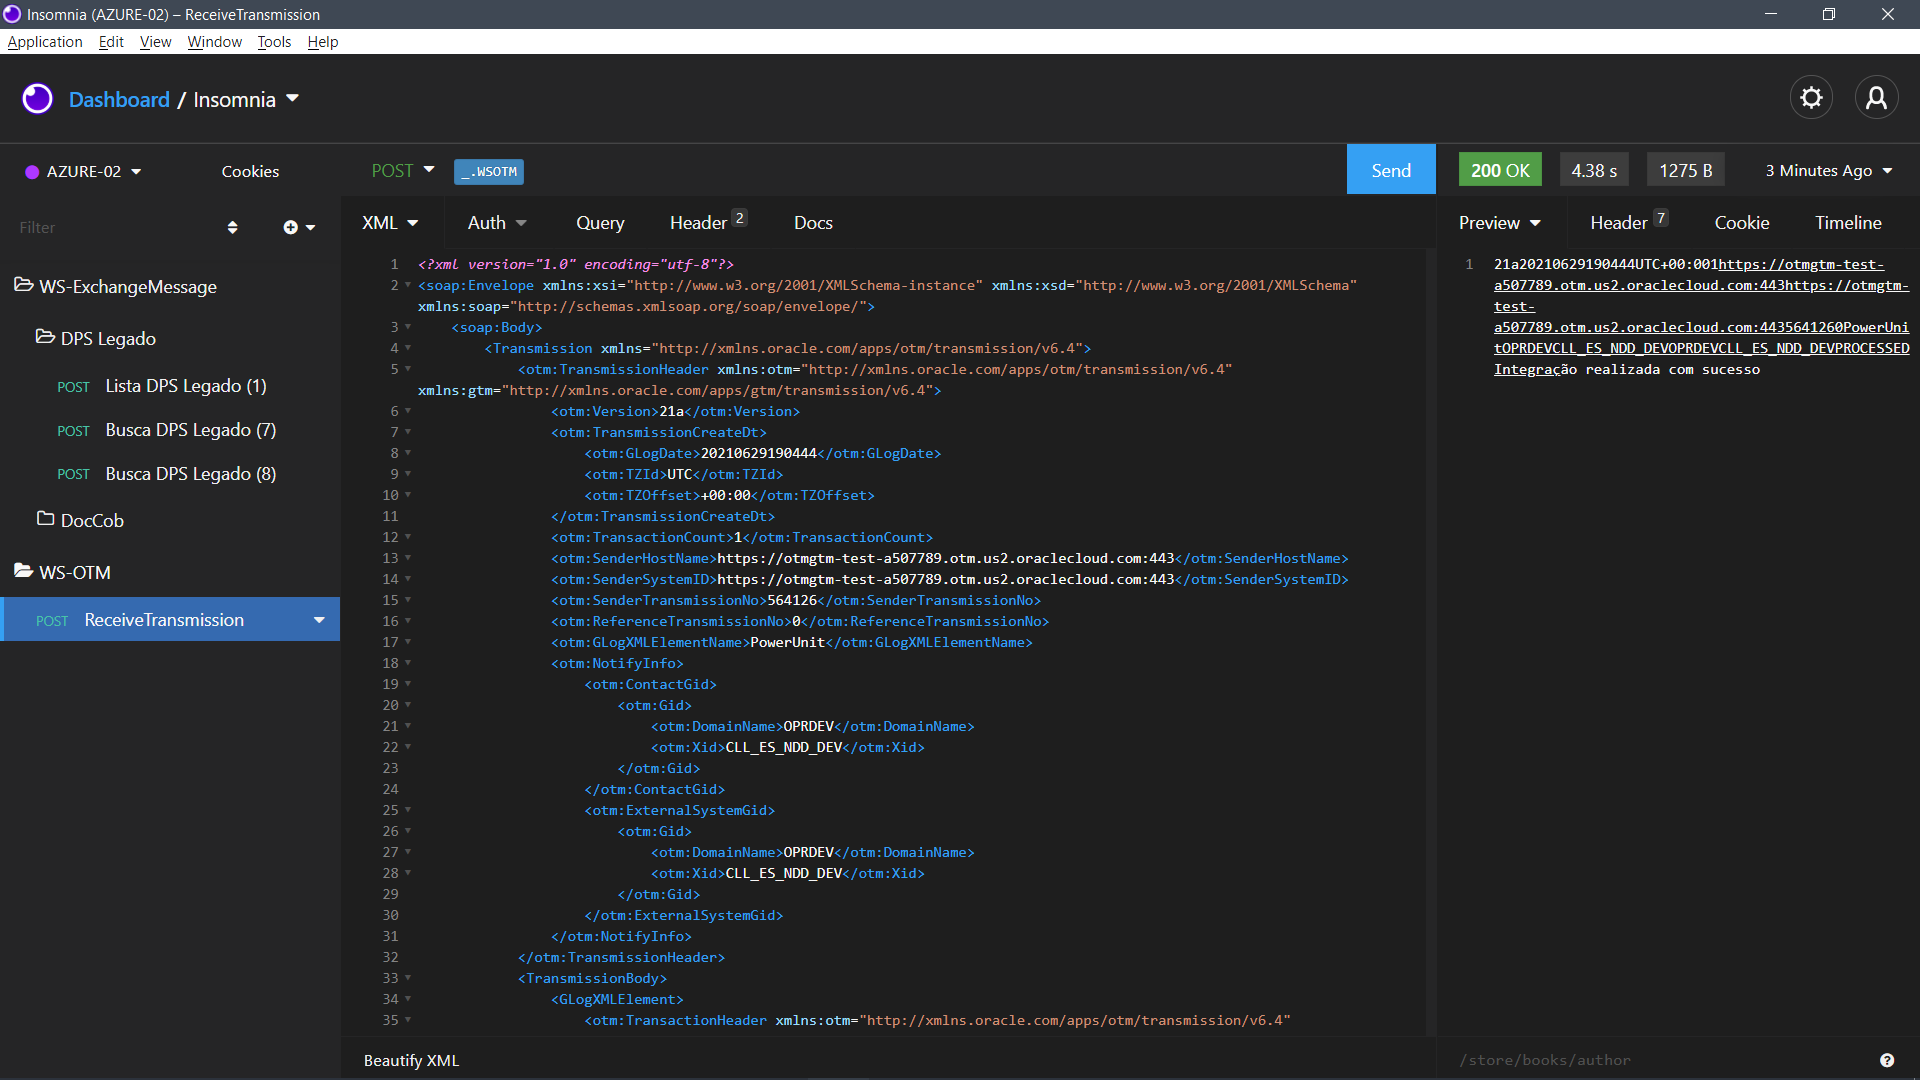Click the Send button
1920x1080 pixels.
pos(1390,170)
